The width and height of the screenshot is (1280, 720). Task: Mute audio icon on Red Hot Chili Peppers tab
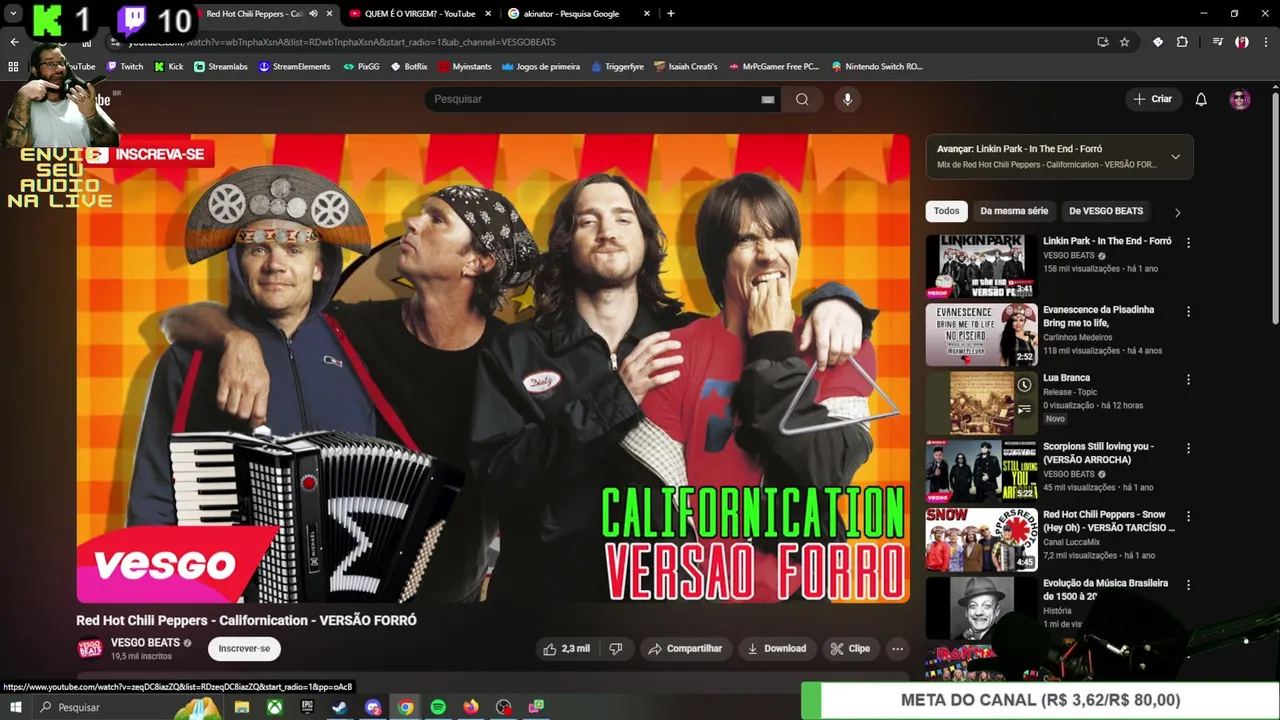pyautogui.click(x=313, y=14)
